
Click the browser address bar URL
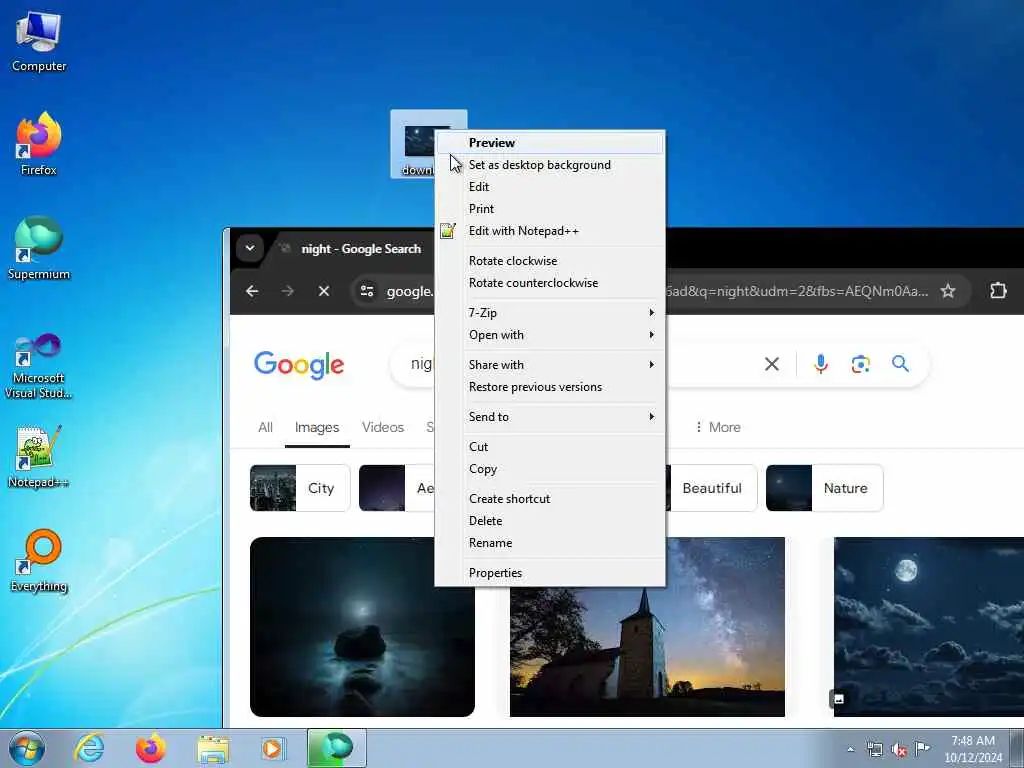[797, 291]
